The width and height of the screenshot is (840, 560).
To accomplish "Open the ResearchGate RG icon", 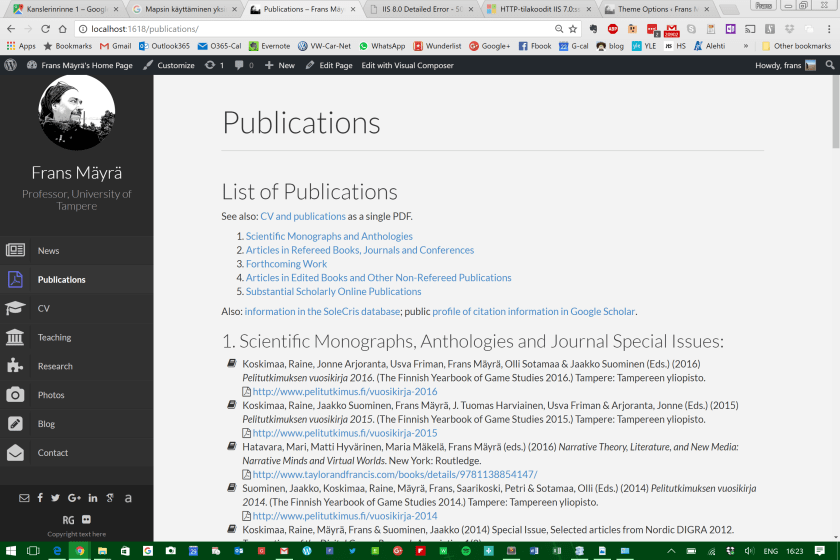I will (x=68, y=519).
